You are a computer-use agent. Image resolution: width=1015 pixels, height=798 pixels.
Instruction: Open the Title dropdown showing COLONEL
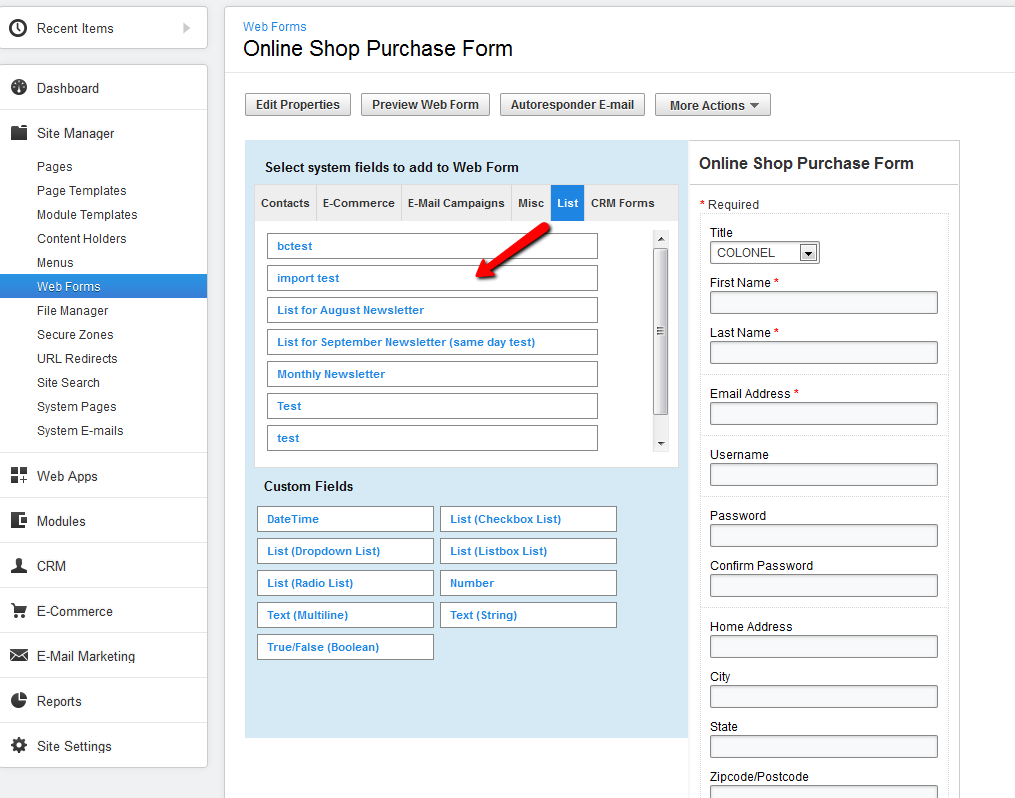806,252
